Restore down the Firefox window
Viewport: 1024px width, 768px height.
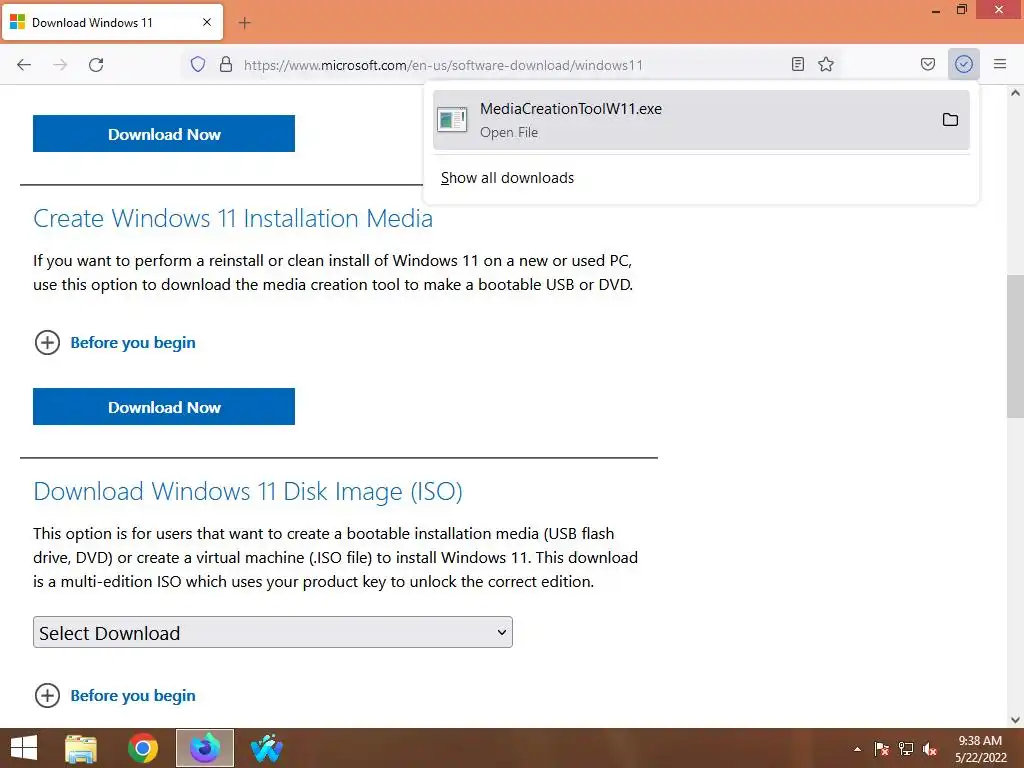pos(962,10)
